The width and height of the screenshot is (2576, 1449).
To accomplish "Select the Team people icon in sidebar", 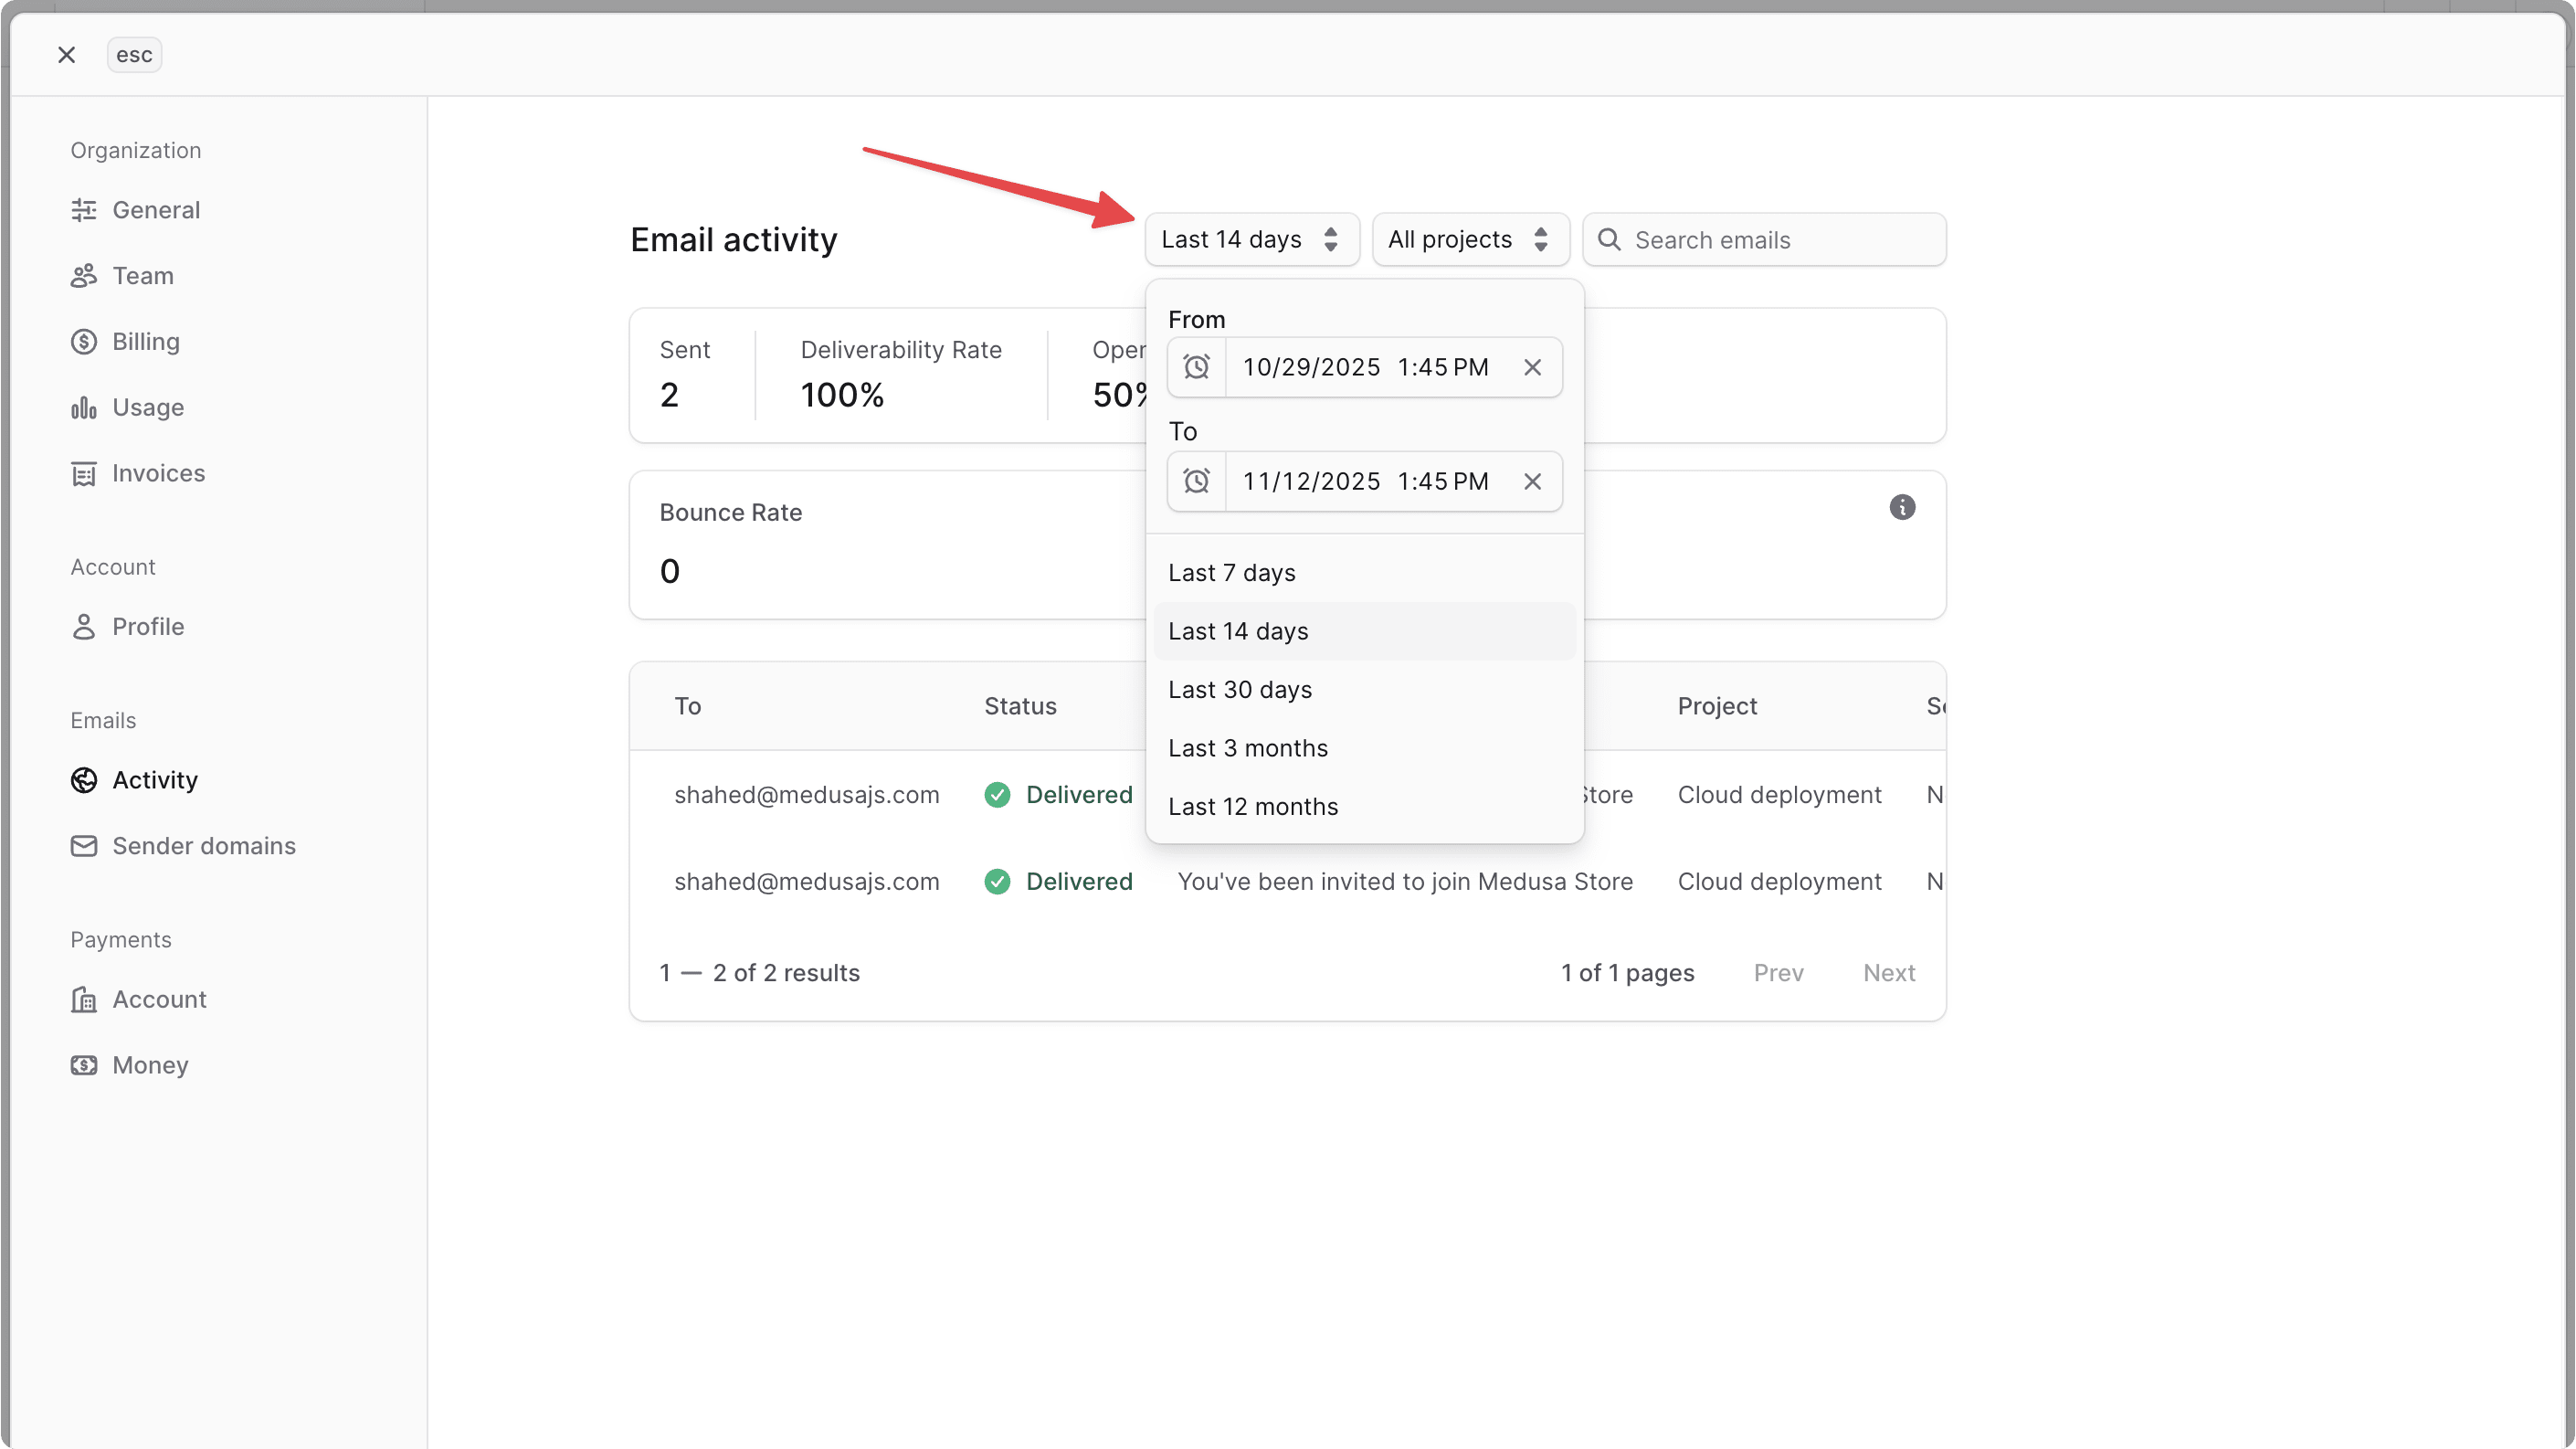I will click(84, 275).
